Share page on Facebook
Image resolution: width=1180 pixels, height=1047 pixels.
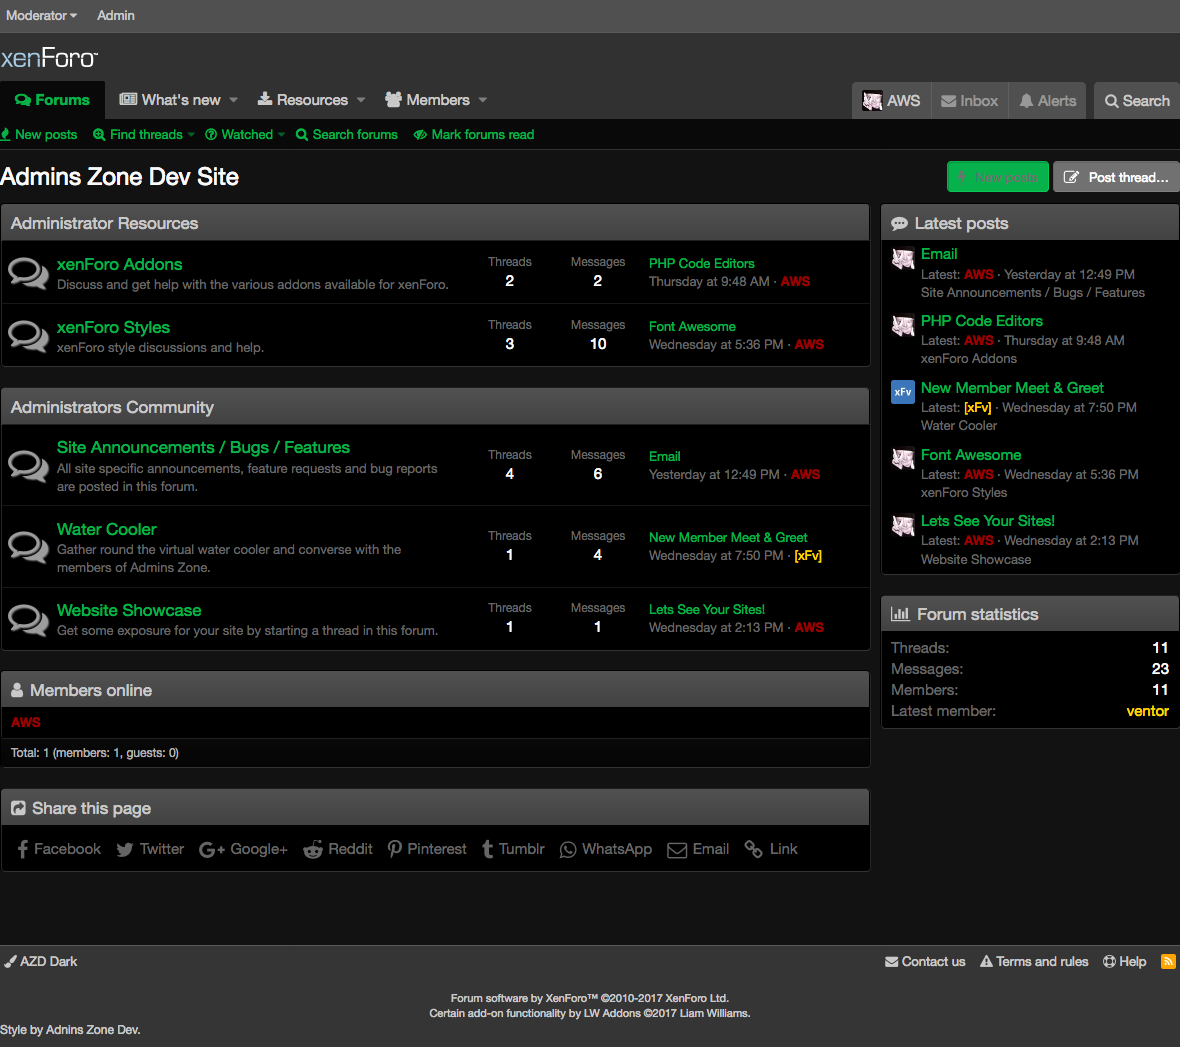[59, 849]
